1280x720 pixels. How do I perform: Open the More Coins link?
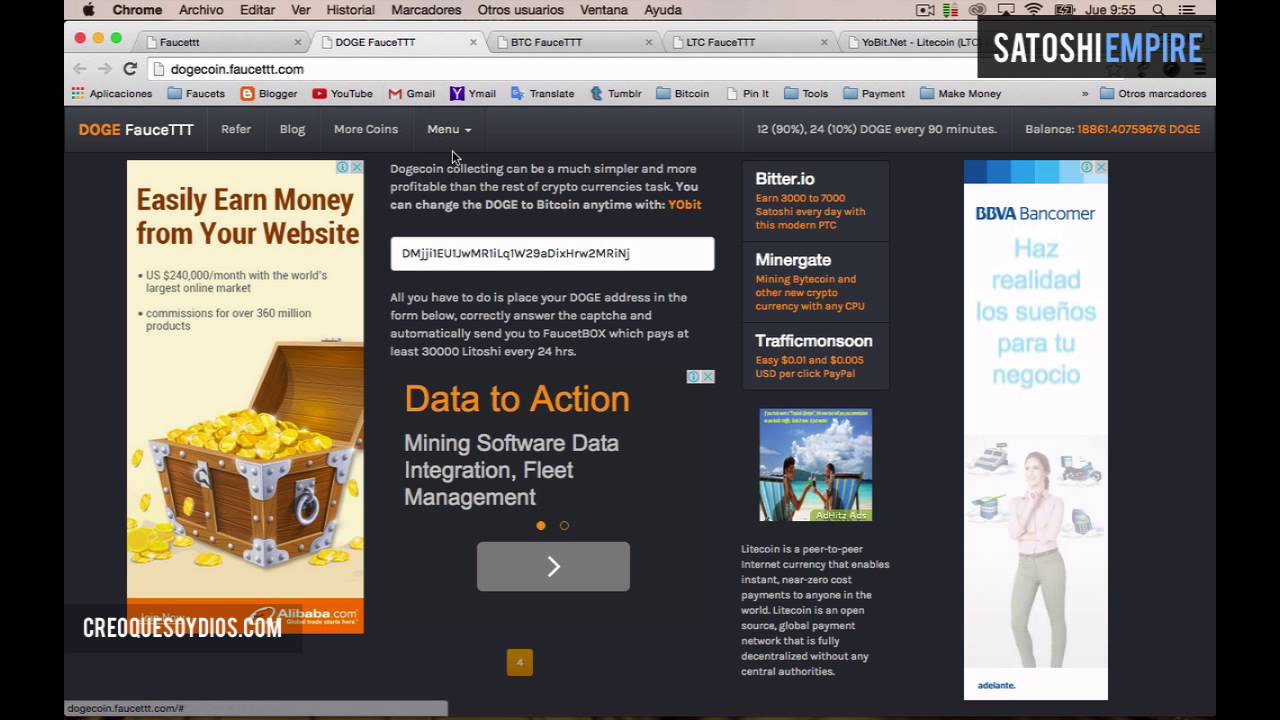coord(366,129)
